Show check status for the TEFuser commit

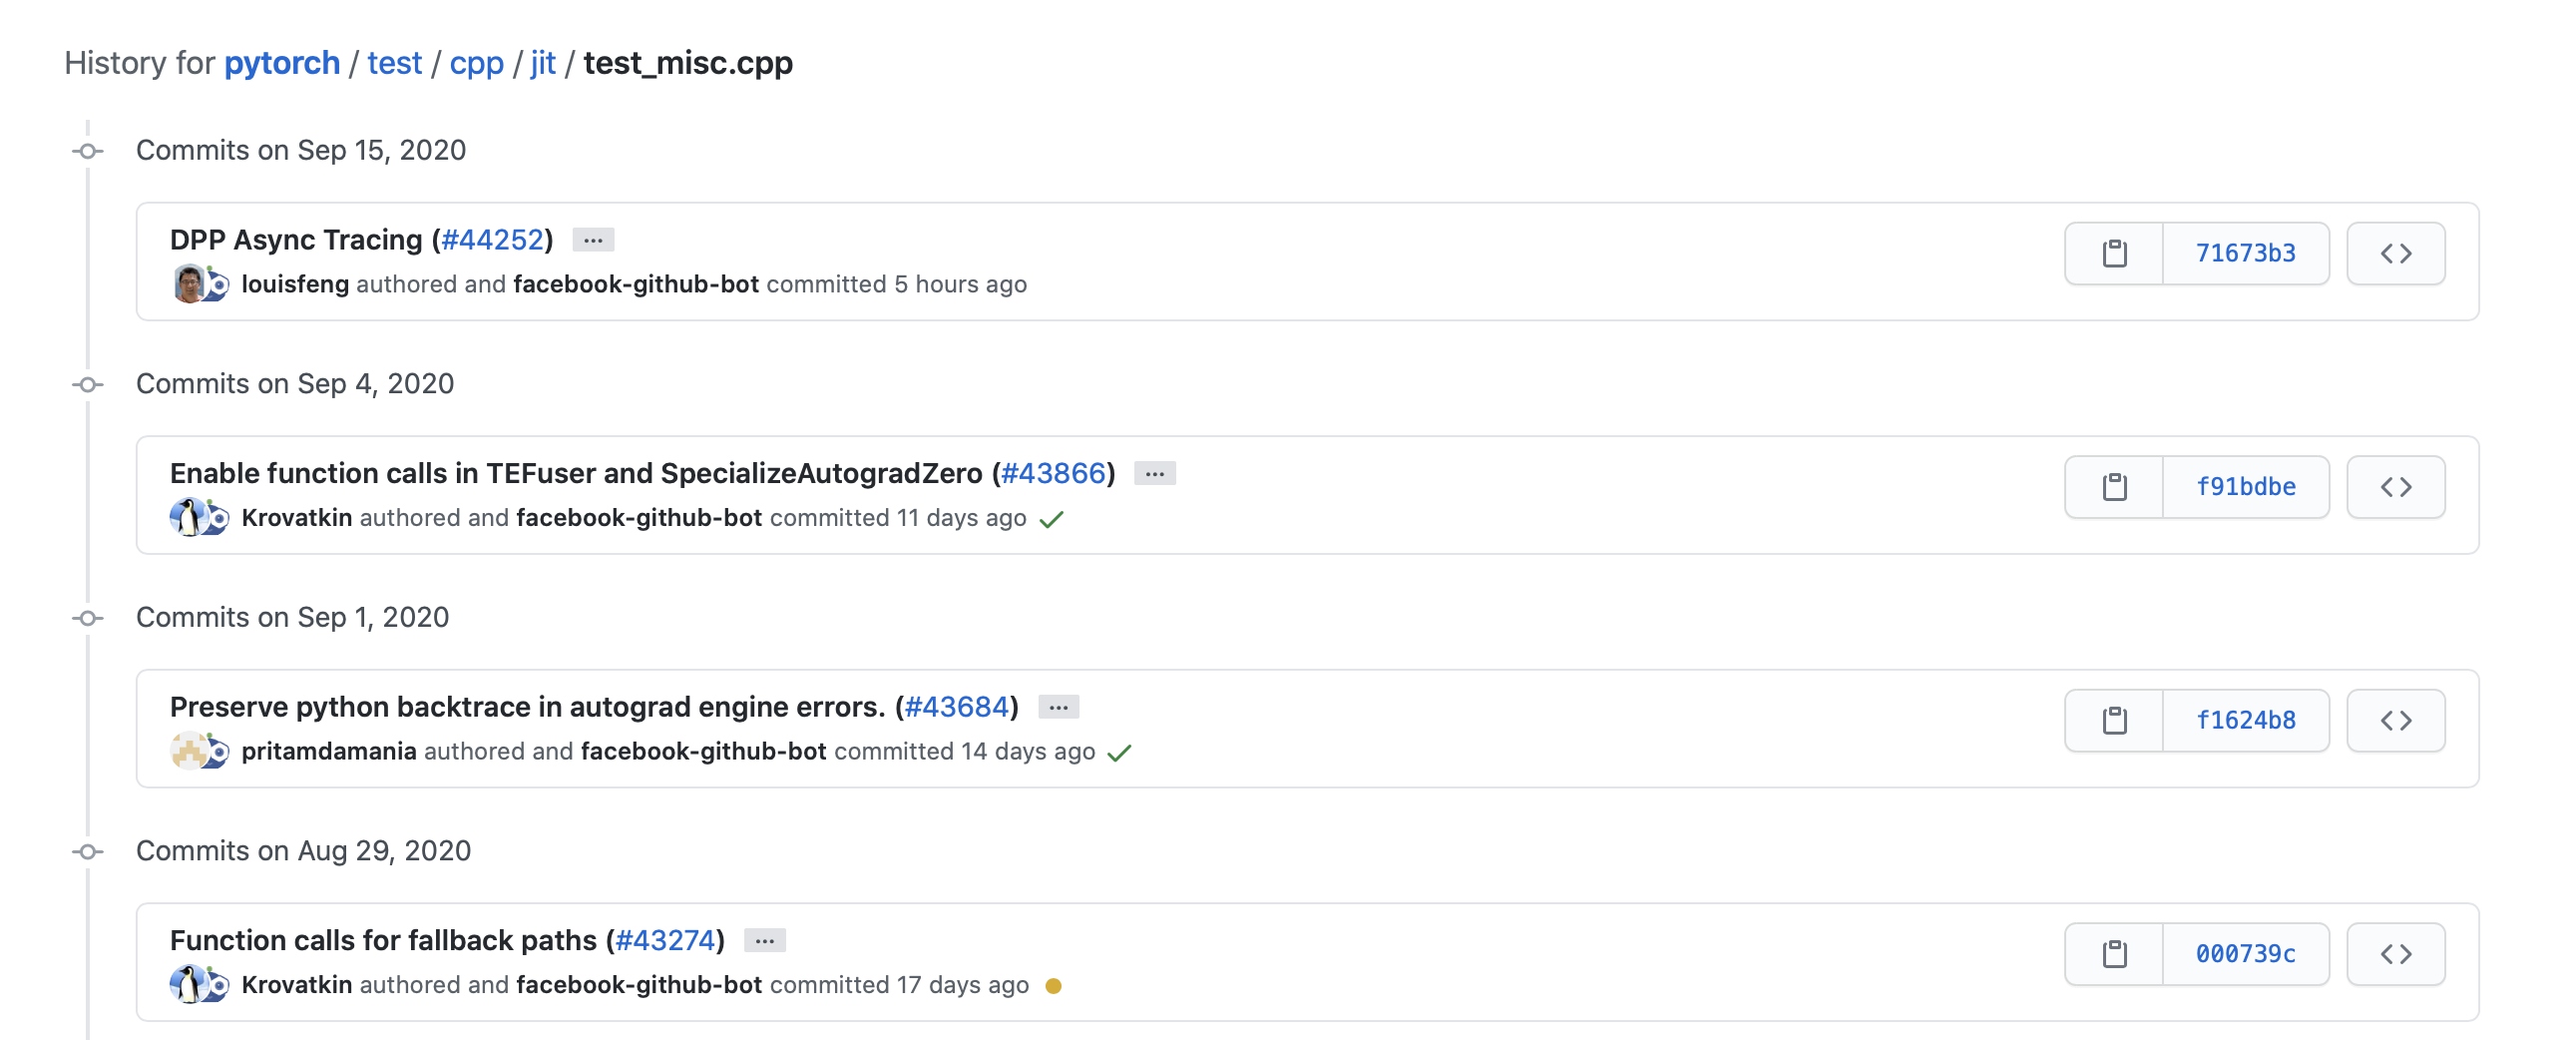(1051, 518)
